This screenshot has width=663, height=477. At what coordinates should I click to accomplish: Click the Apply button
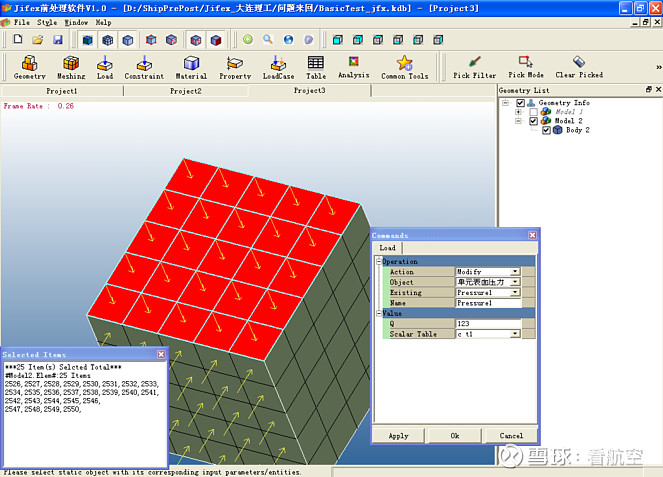point(398,436)
